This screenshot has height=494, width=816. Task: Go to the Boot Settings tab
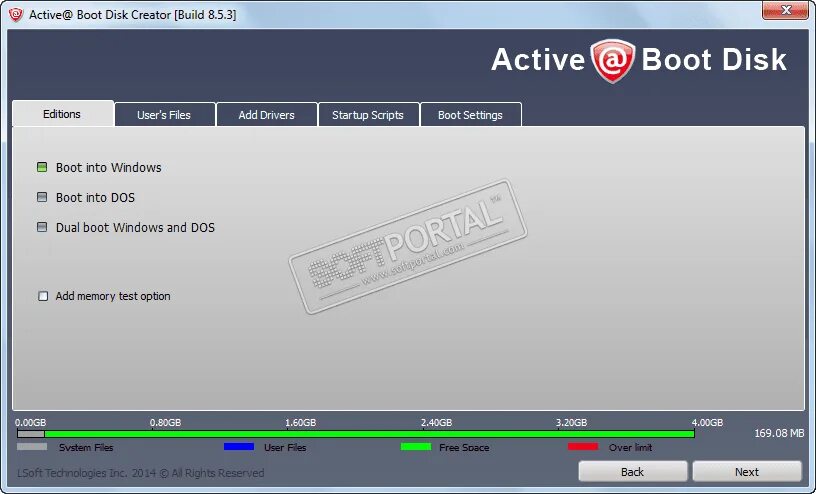[x=470, y=115]
